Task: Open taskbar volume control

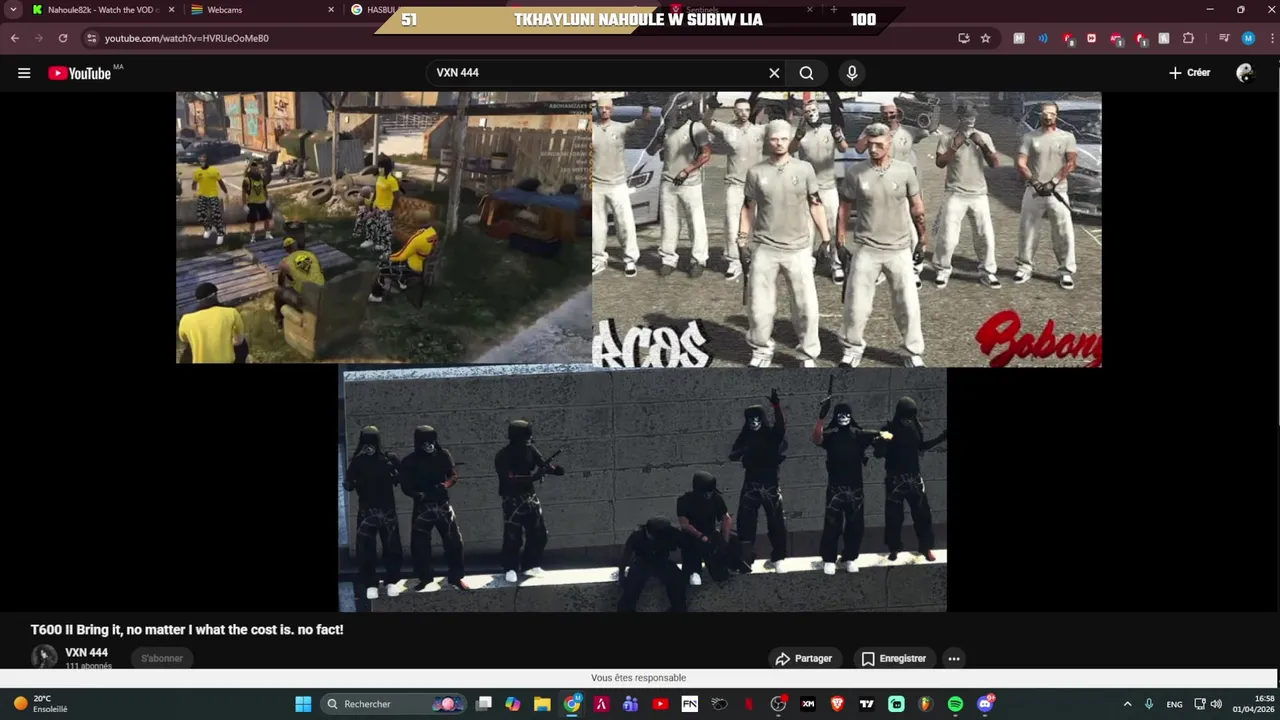Action: tap(1216, 704)
